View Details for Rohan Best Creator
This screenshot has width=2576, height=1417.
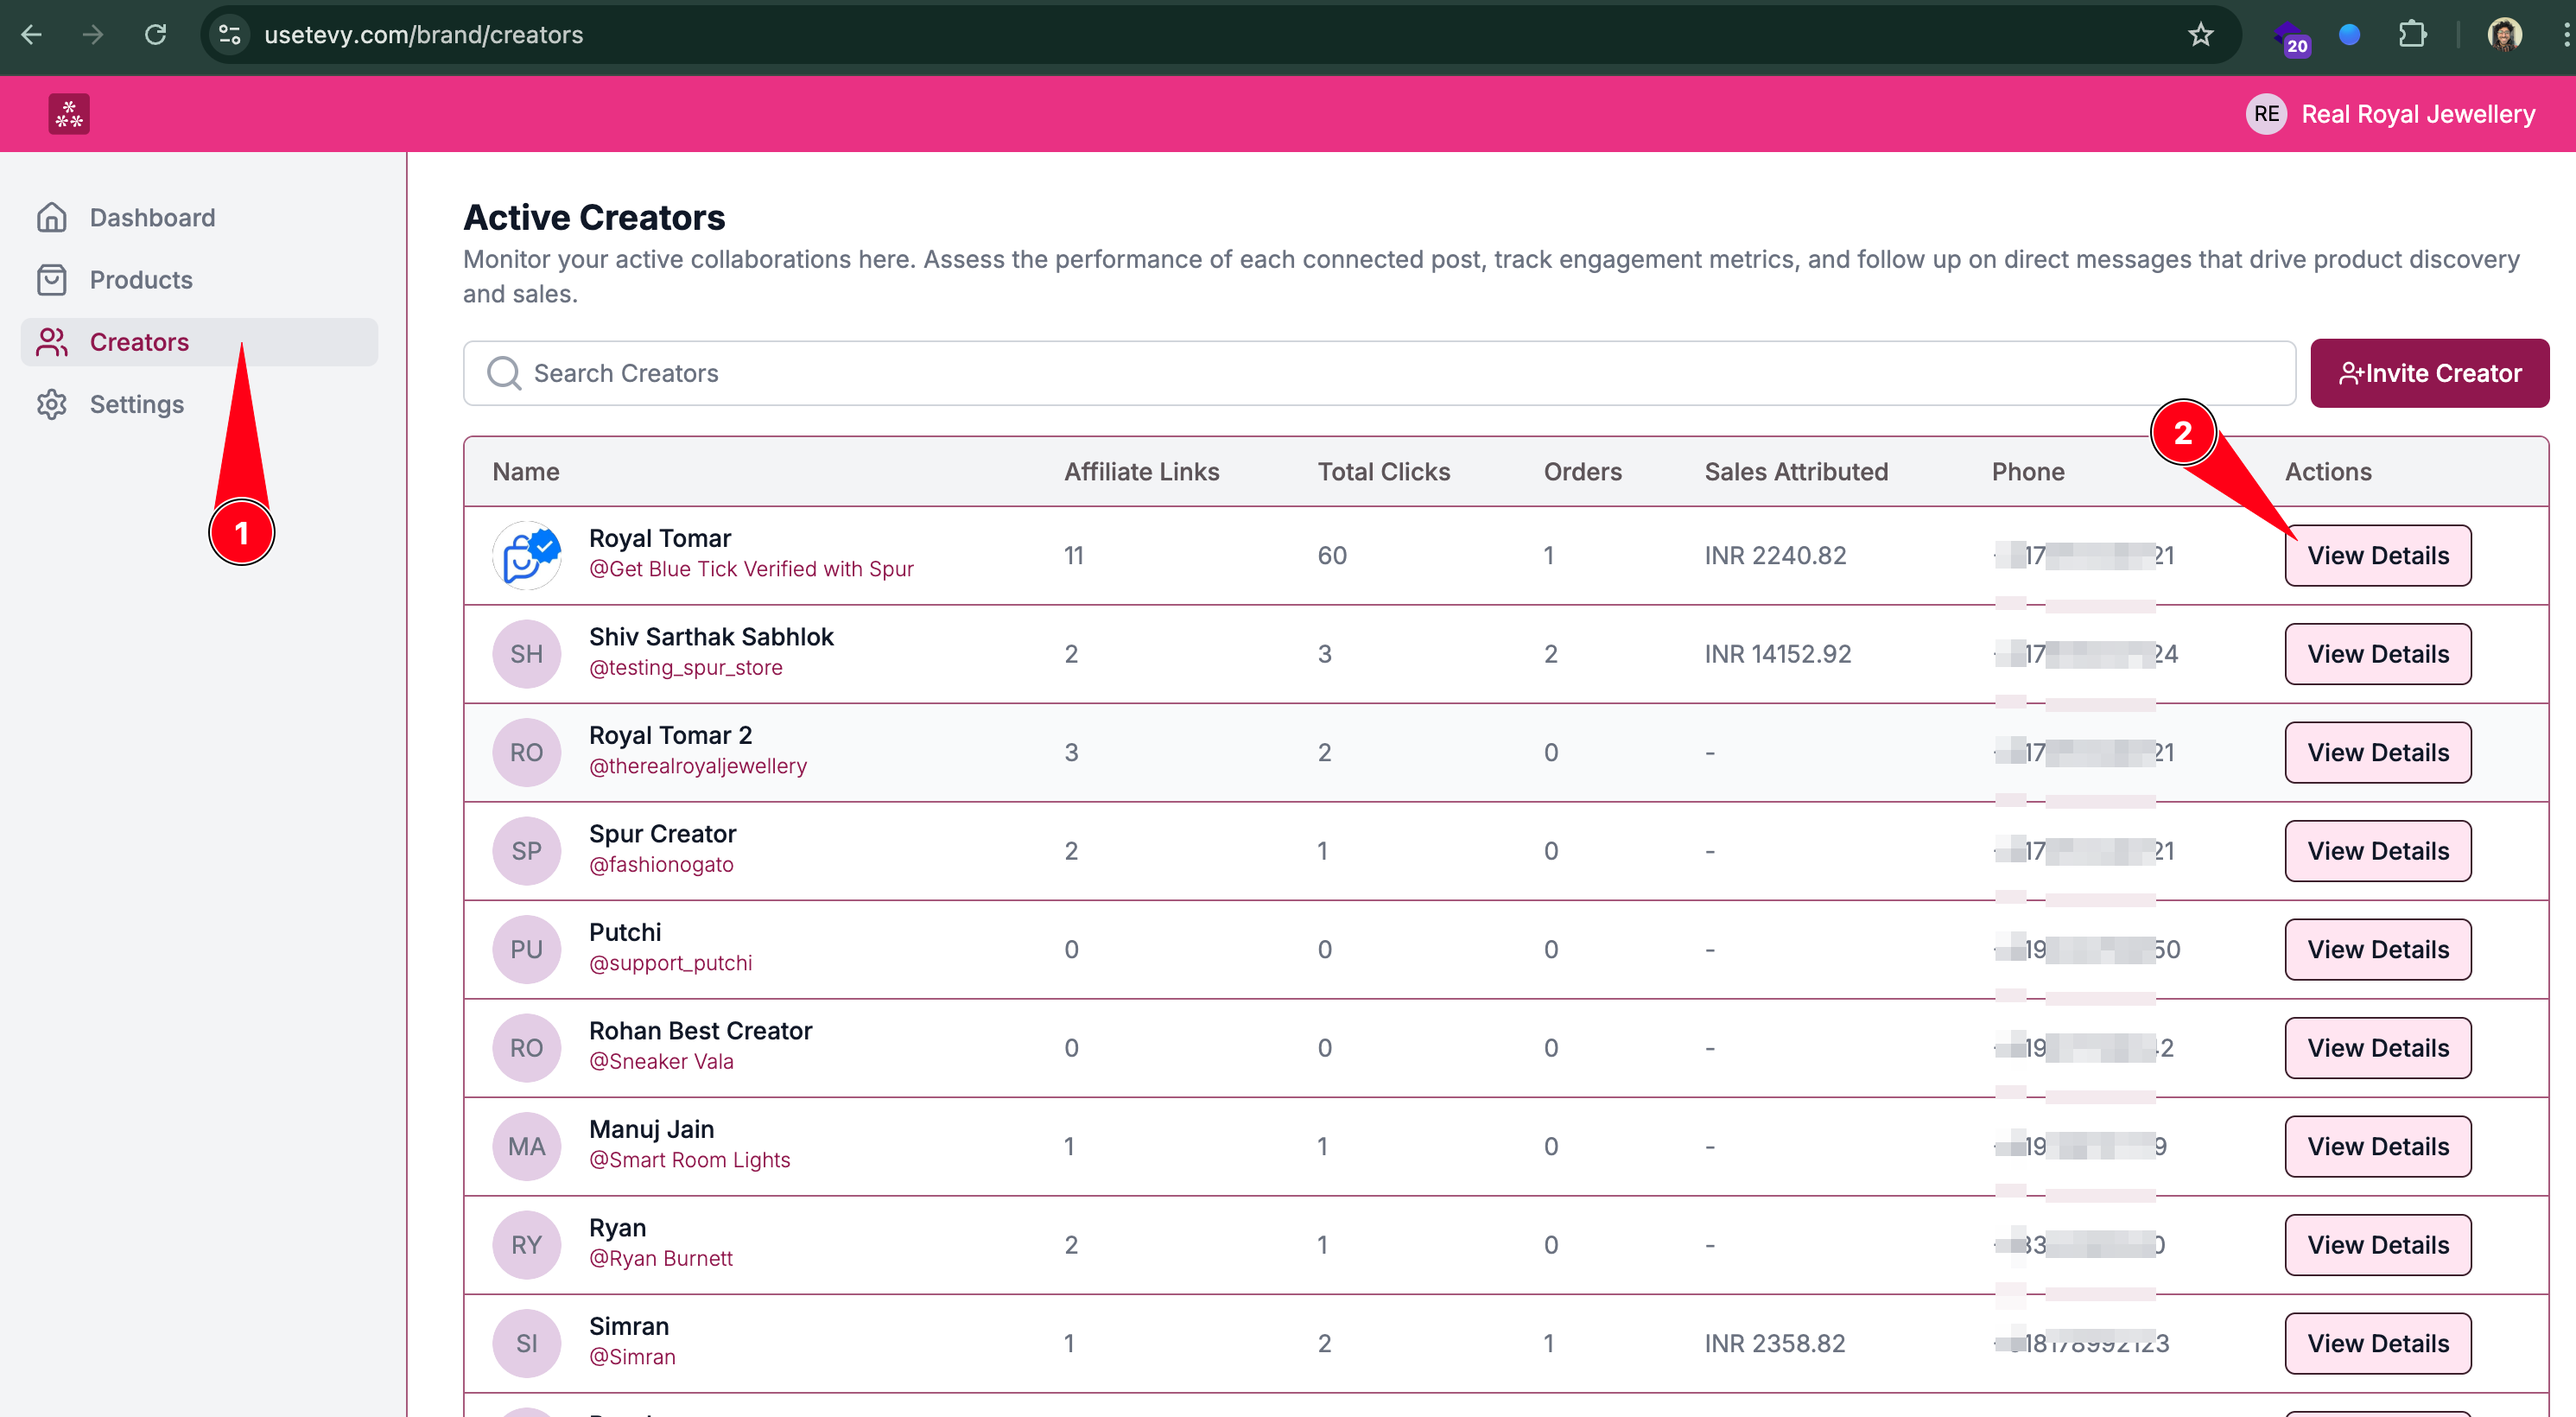pyautogui.click(x=2377, y=1048)
